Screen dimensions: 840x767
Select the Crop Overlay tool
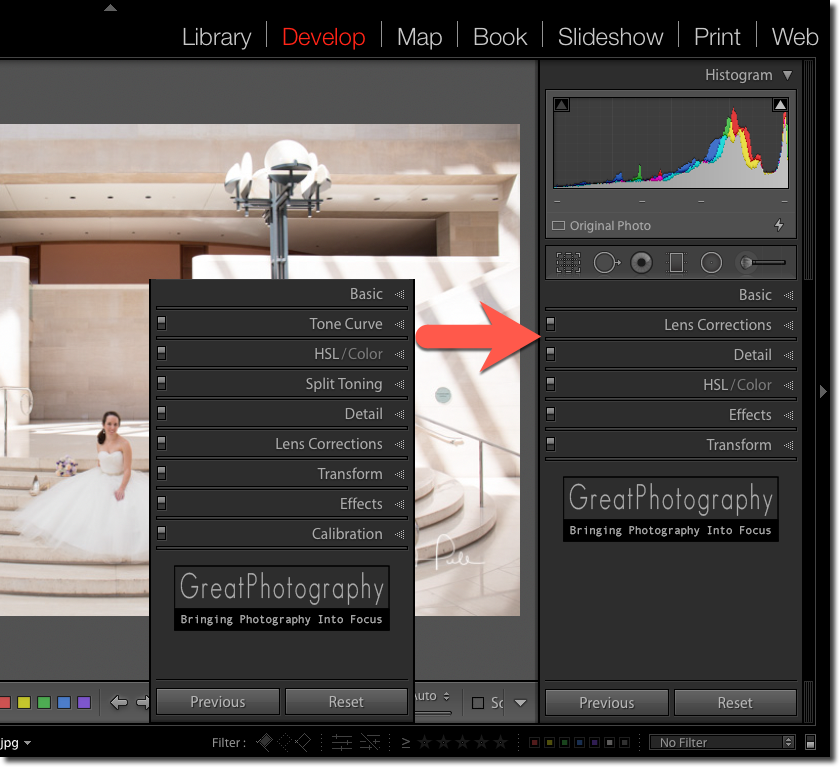pos(568,262)
